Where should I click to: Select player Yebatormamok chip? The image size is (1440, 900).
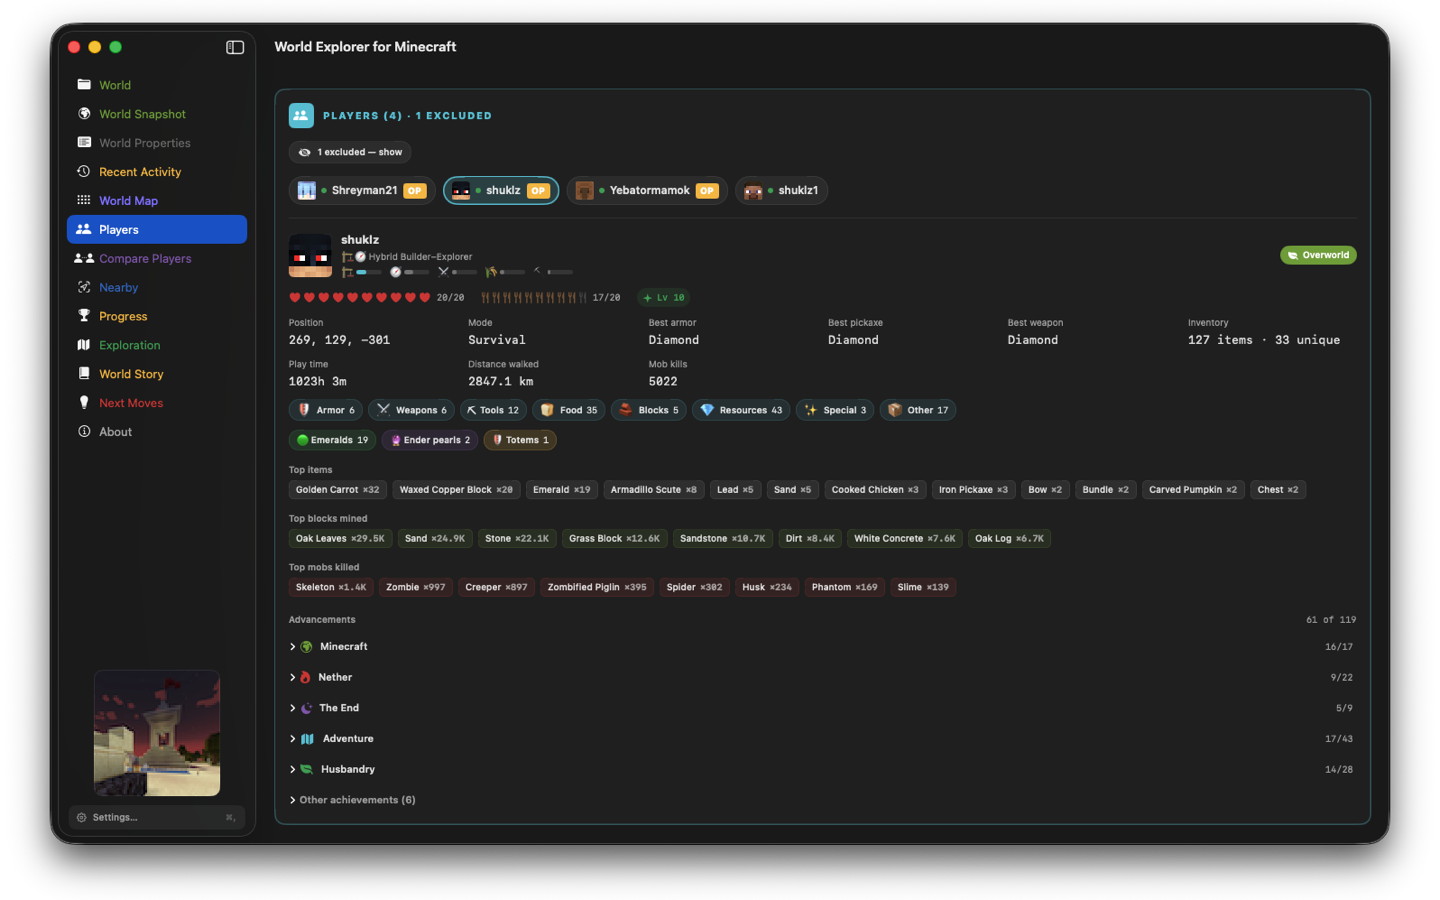coord(647,190)
